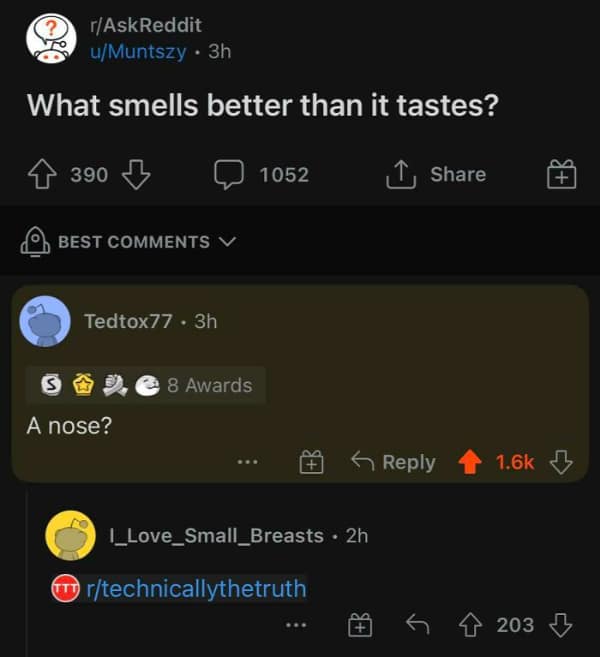This screenshot has height=657, width=600.
Task: Visit u/Muntszy's profile
Action: pos(138,52)
